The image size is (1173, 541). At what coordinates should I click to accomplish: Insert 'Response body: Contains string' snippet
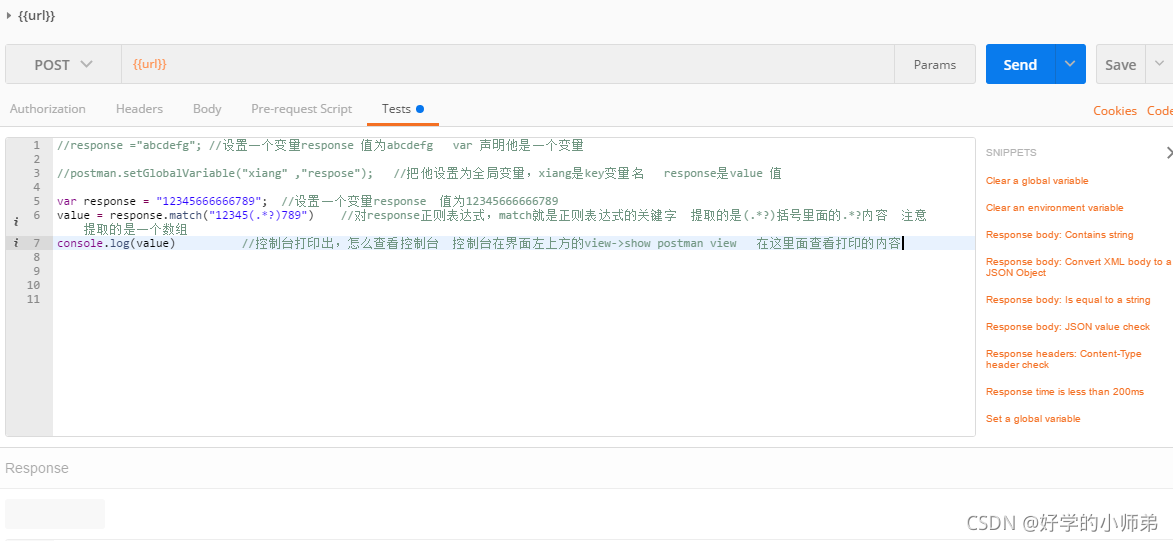point(1059,235)
